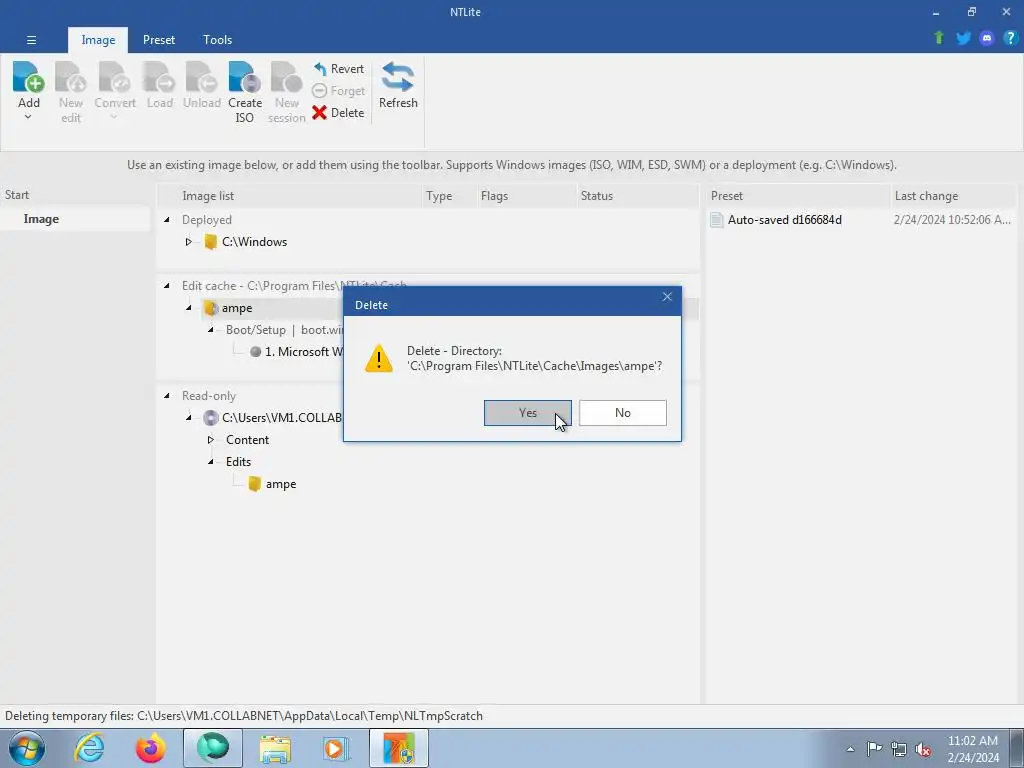Click the Unload toolbar icon
The width and height of the screenshot is (1024, 768).
(202, 78)
